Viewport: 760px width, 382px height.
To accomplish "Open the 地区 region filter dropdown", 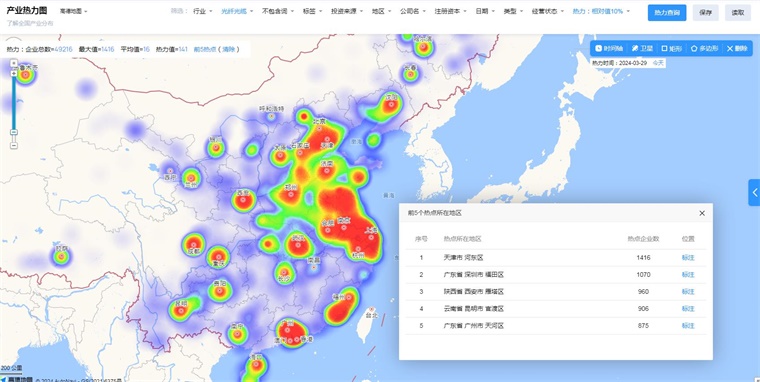I will (381, 11).
